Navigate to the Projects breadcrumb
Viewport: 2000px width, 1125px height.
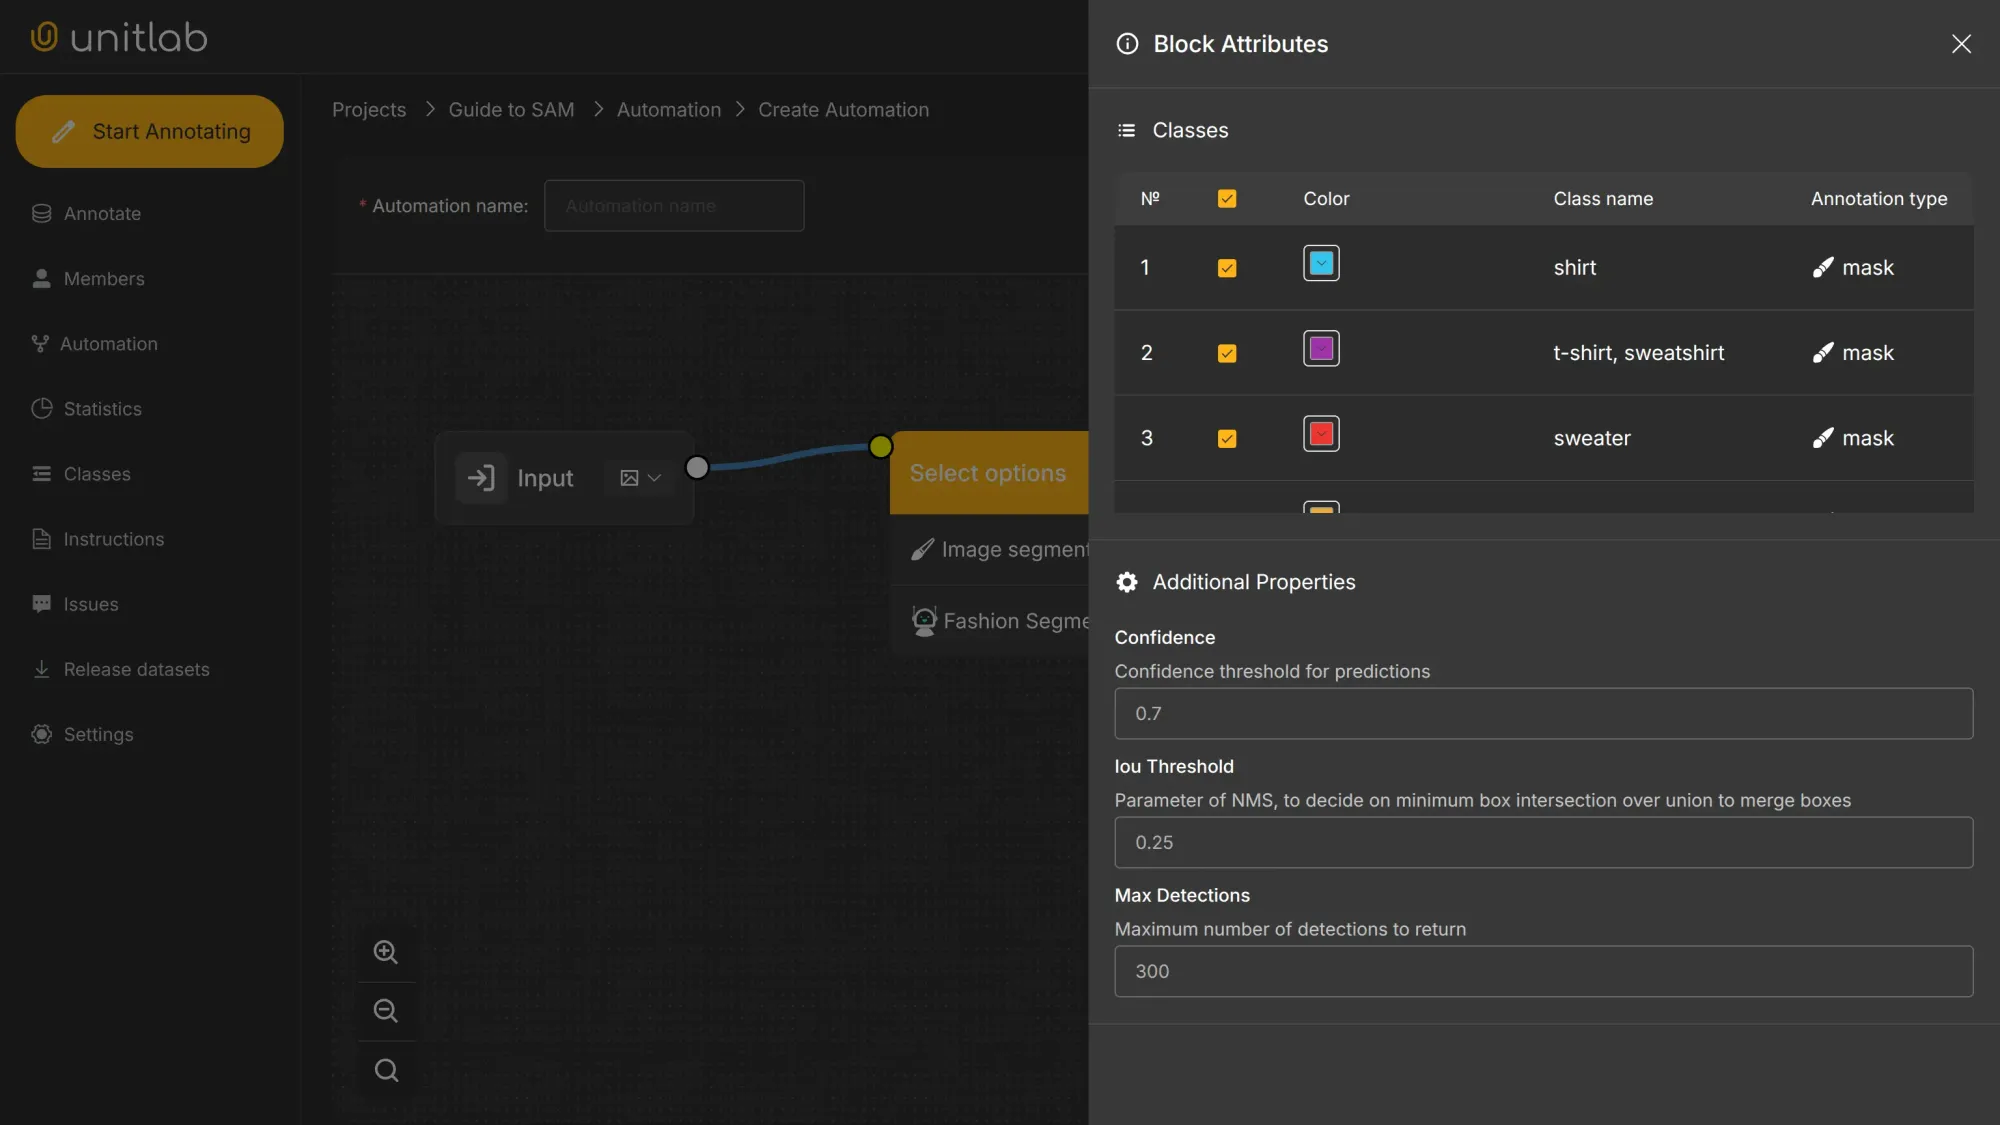[368, 109]
